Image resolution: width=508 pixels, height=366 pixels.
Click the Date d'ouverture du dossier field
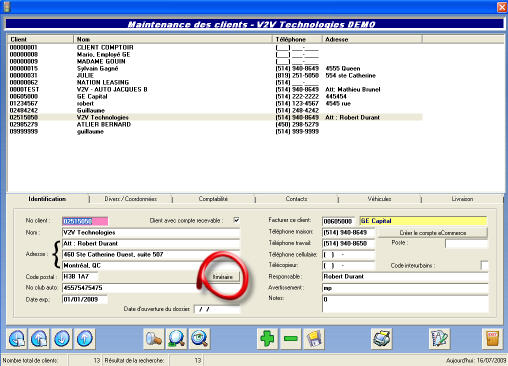[x=217, y=309]
